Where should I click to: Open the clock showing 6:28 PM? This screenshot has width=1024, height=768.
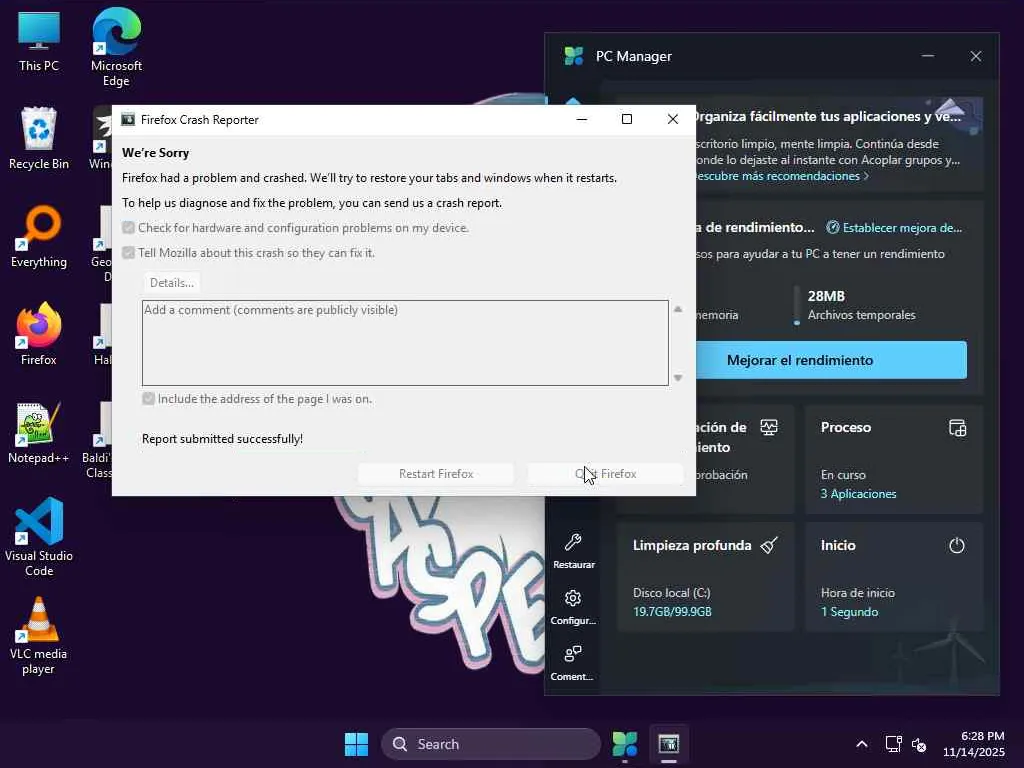(973, 744)
